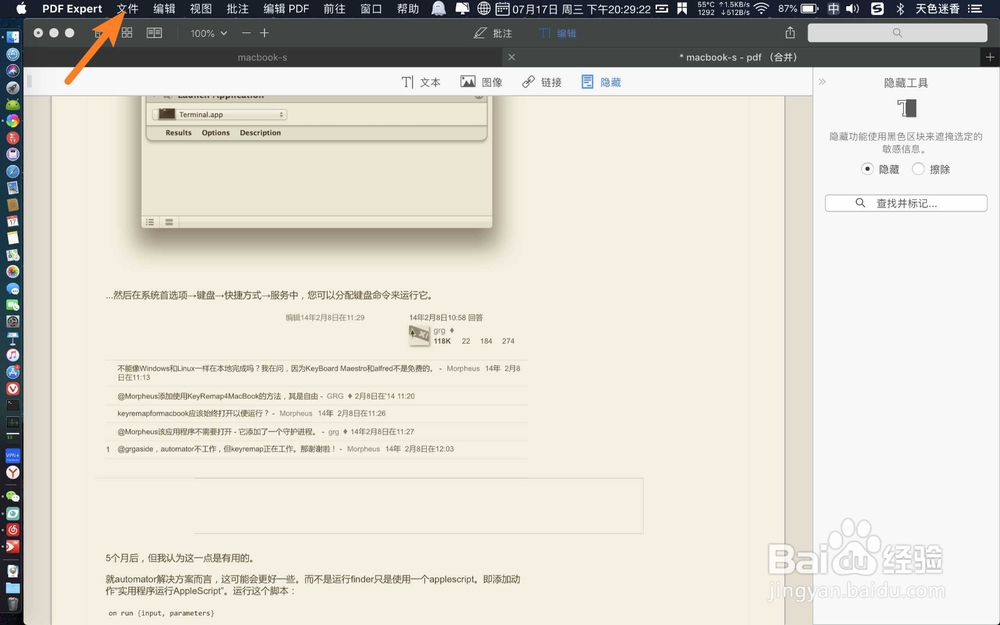Select the 隐藏 redact tool
This screenshot has width=1000, height=625.
(601, 82)
